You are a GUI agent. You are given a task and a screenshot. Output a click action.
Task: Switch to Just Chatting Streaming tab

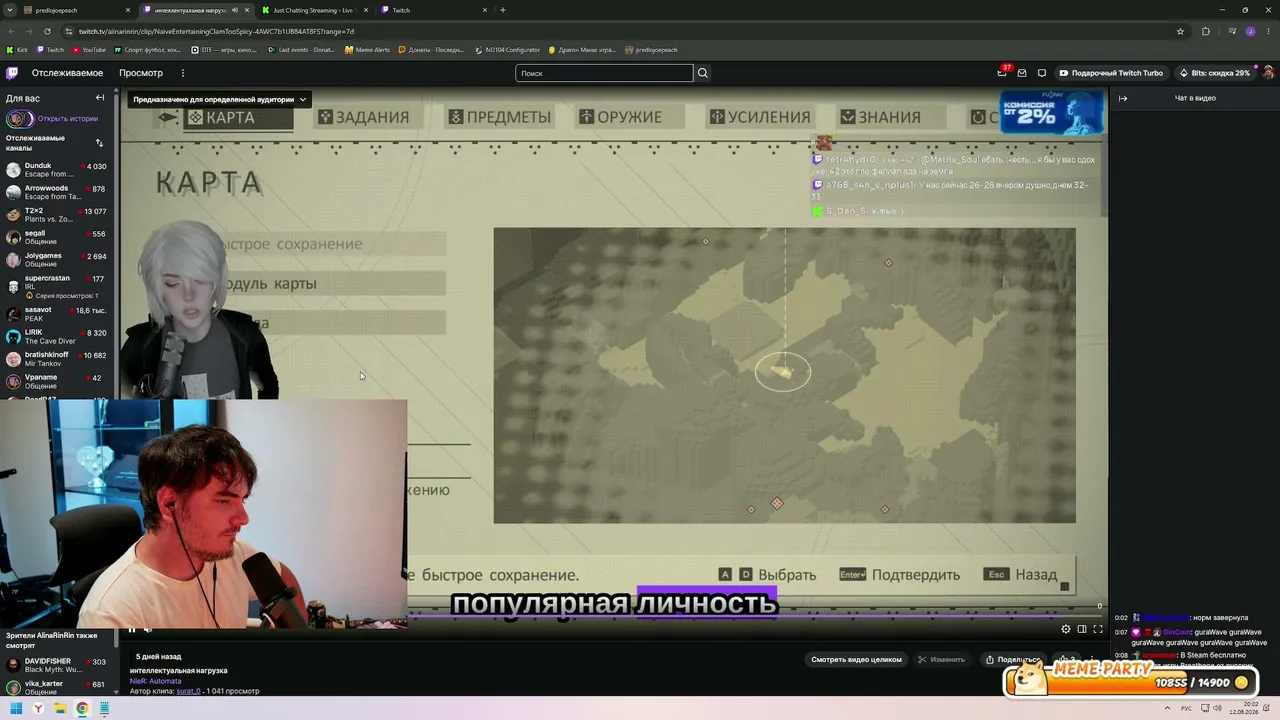[316, 10]
